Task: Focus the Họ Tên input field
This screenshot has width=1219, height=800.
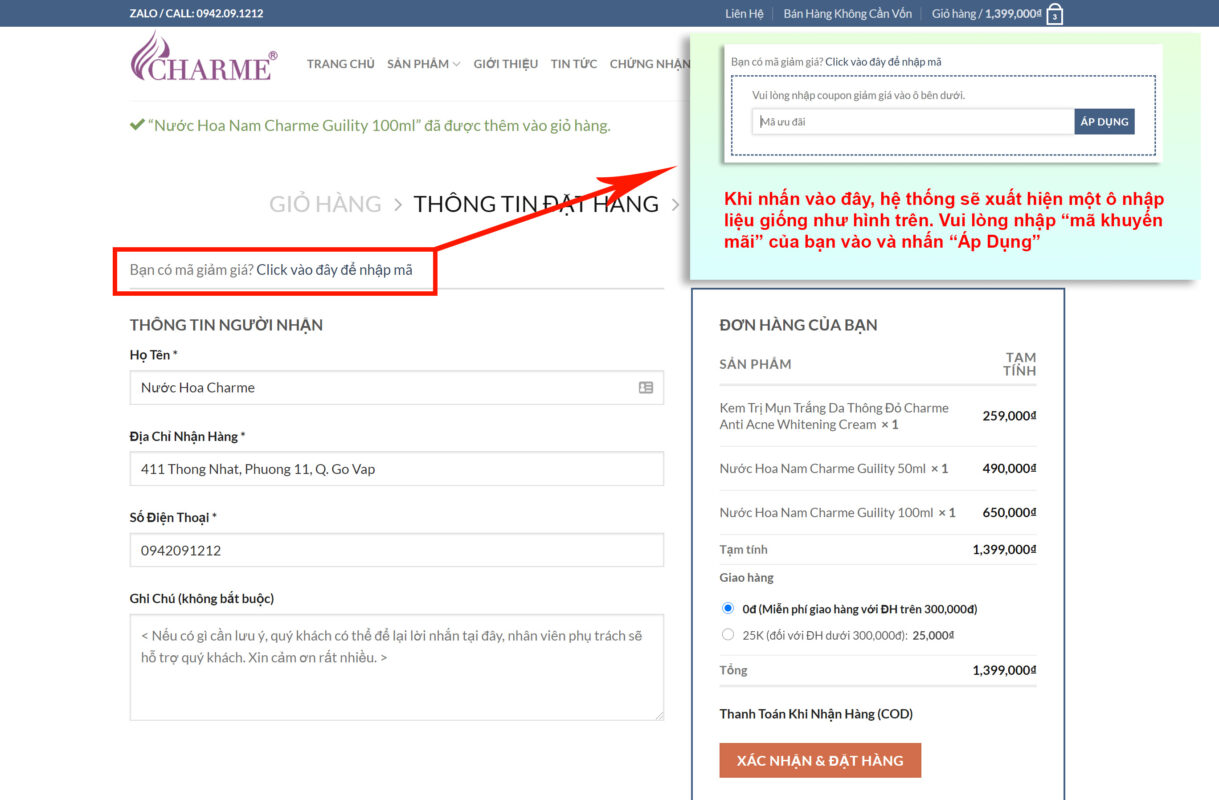Action: (380, 388)
